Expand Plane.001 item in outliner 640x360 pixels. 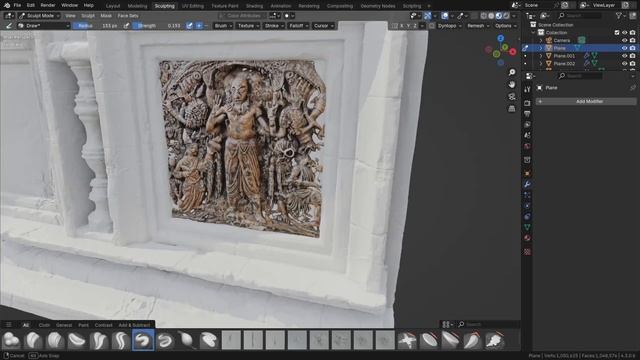pyautogui.click(x=541, y=56)
